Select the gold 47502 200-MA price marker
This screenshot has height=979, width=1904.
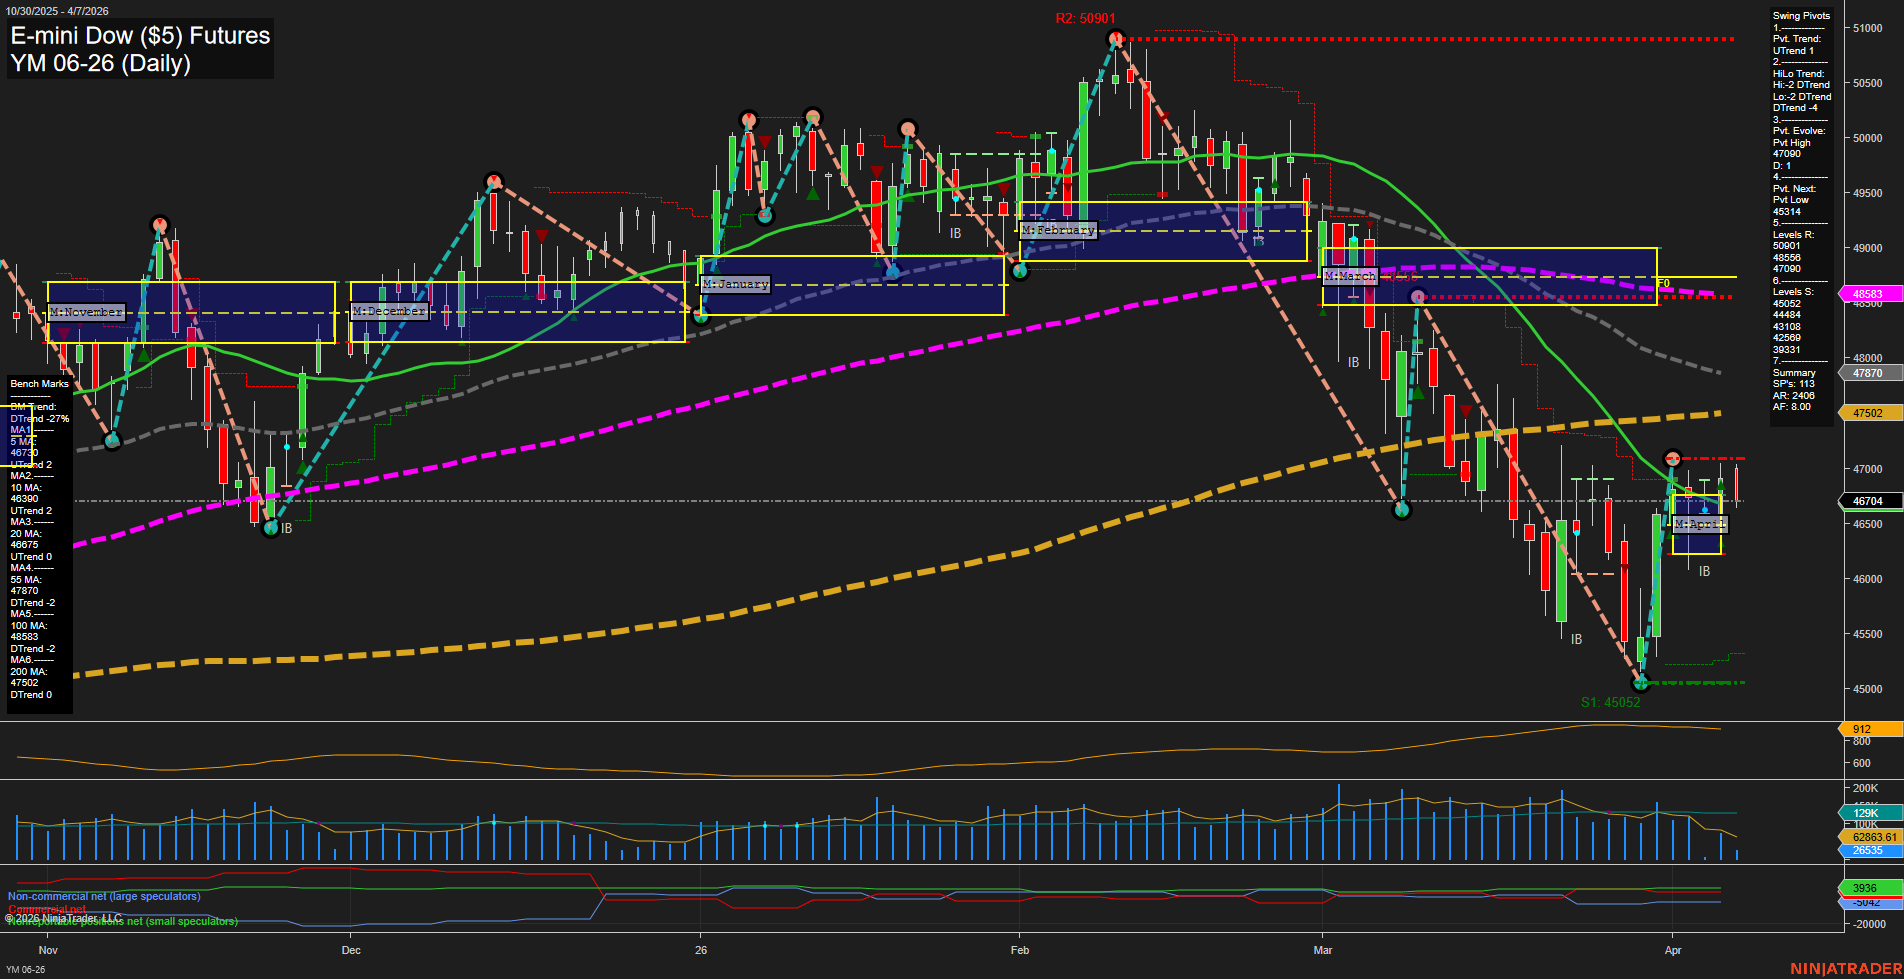pos(1869,412)
